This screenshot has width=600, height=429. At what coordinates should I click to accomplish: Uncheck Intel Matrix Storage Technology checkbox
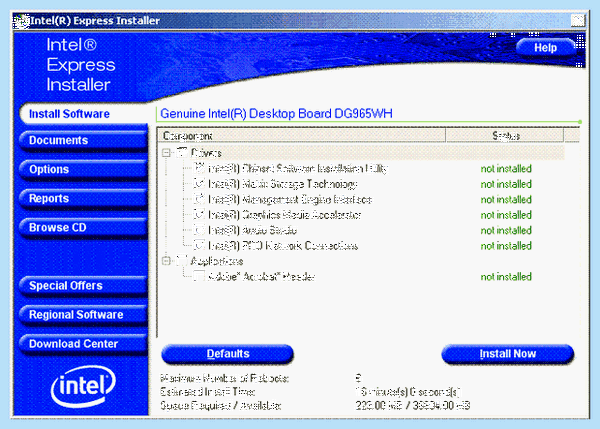pos(199,184)
